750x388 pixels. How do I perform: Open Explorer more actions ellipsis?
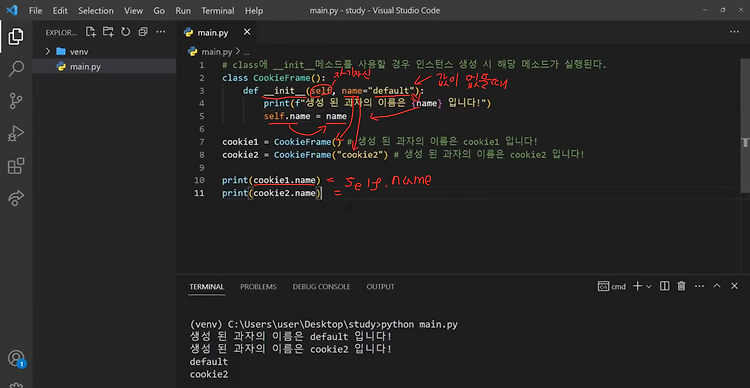161,32
